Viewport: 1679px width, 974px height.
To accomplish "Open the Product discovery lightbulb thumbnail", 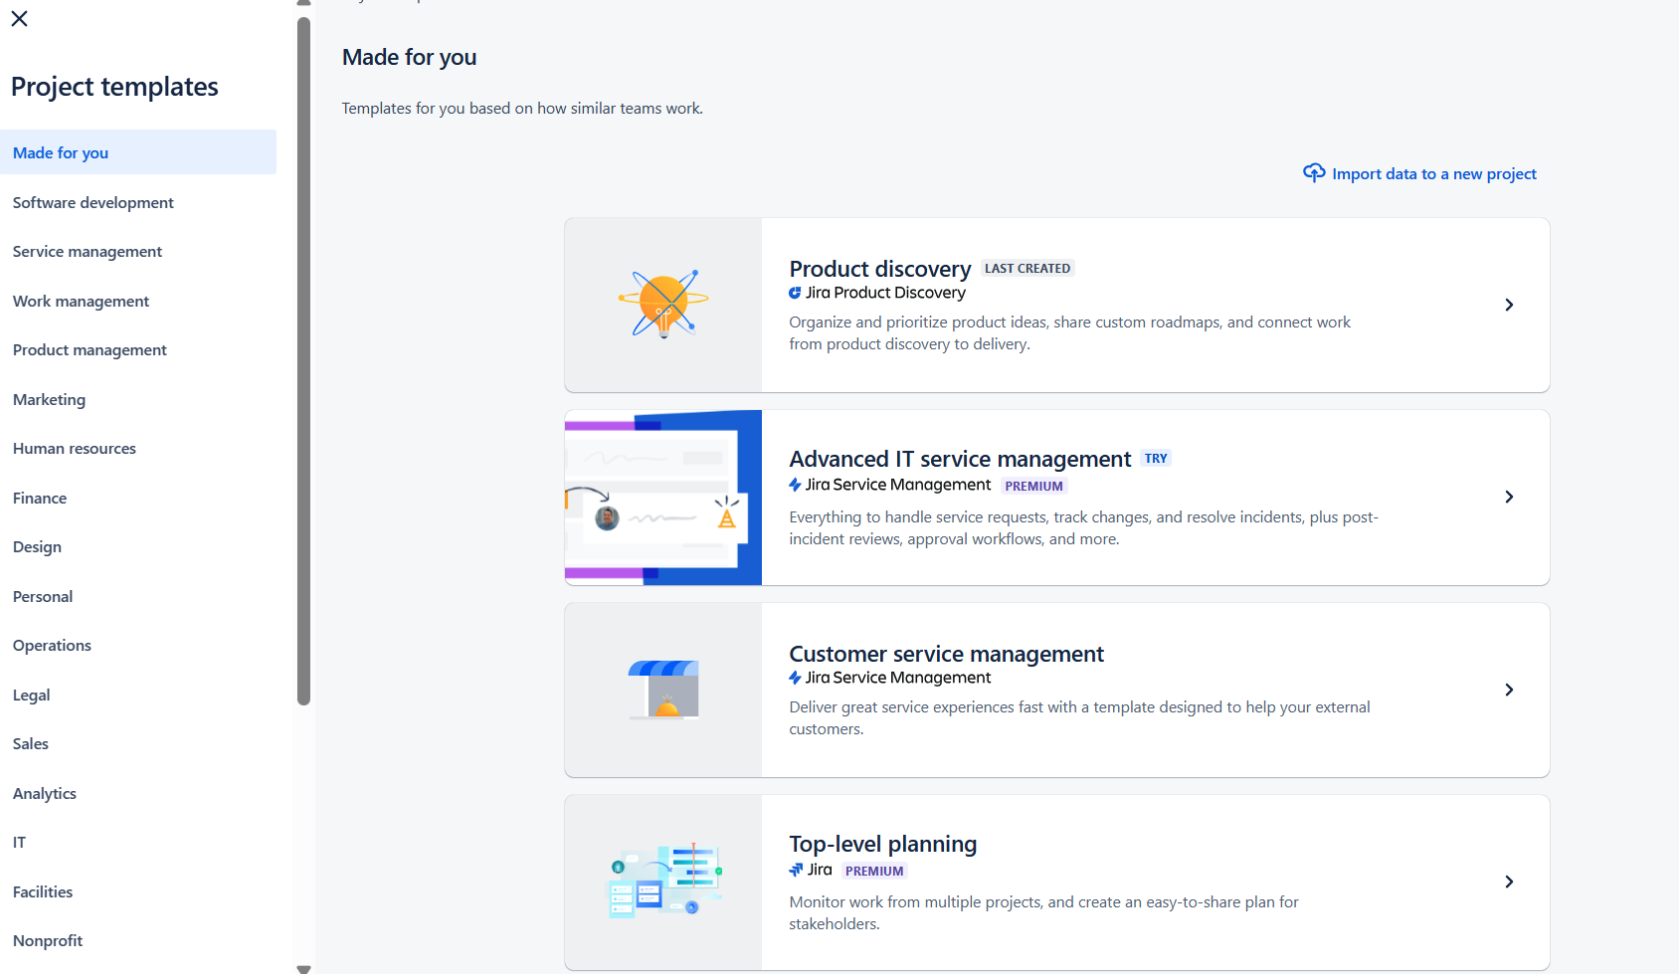I will click(x=663, y=305).
